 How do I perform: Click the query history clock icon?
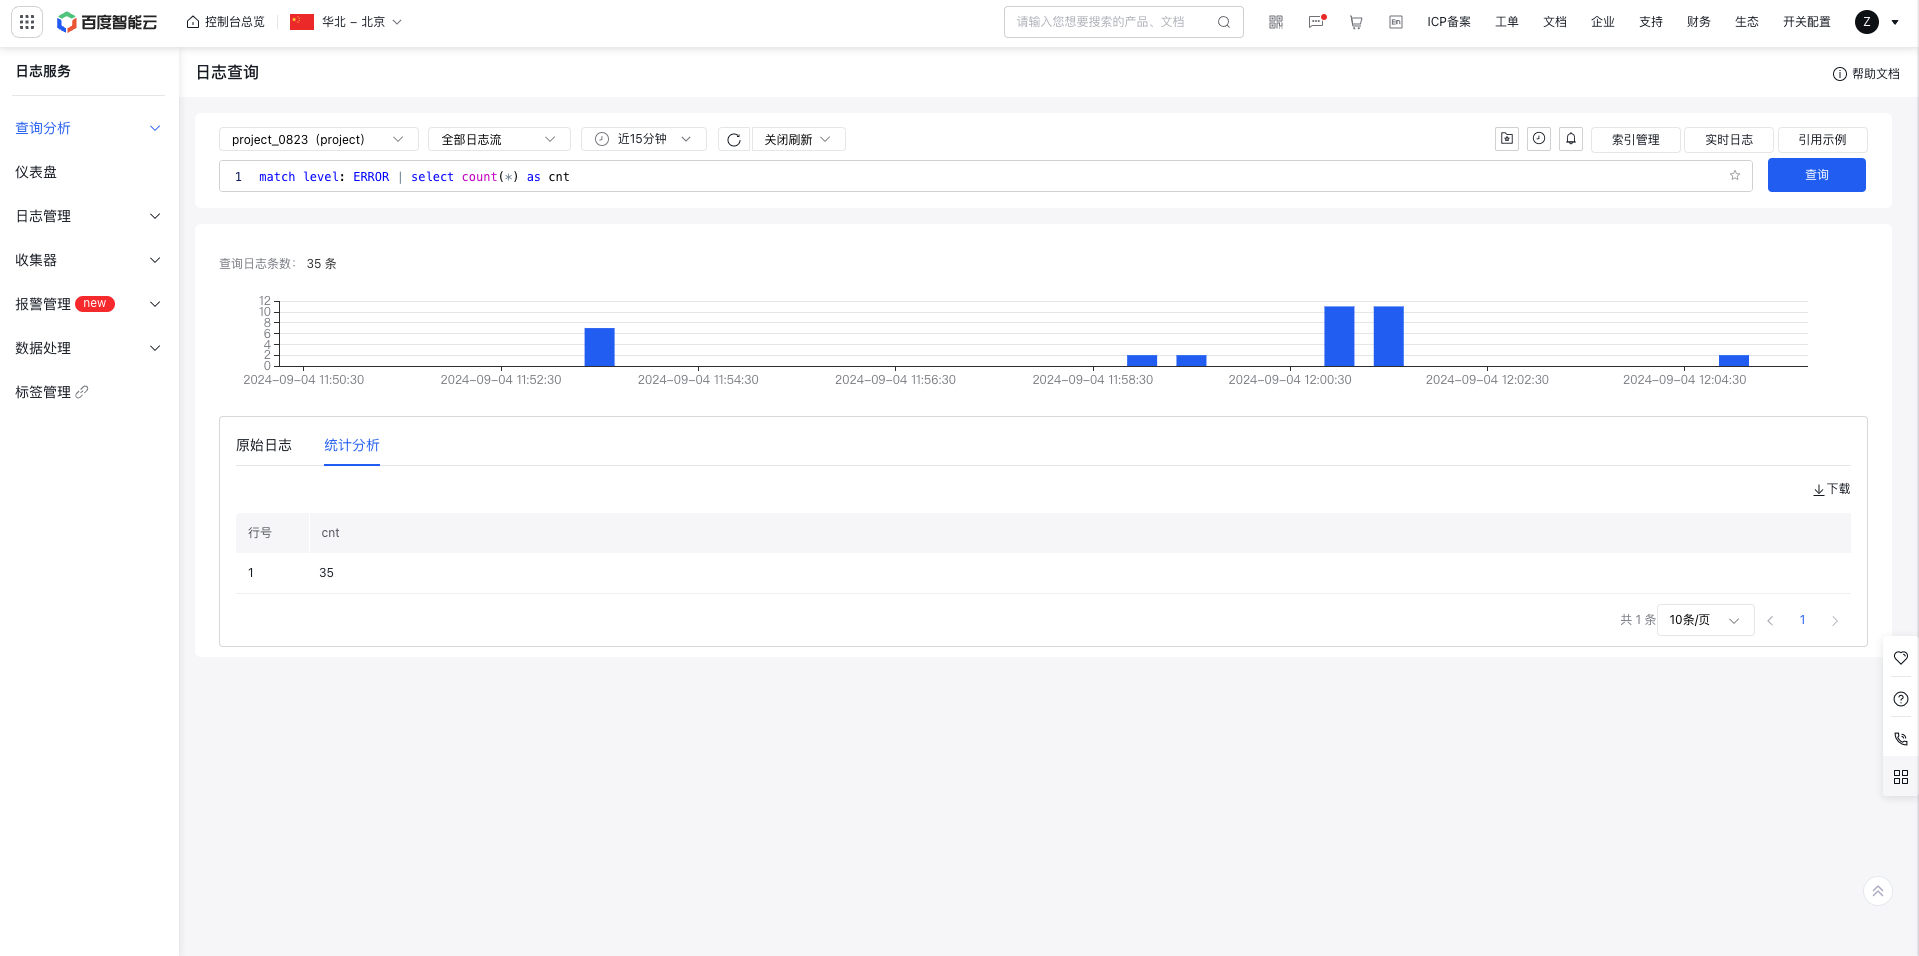point(1539,139)
